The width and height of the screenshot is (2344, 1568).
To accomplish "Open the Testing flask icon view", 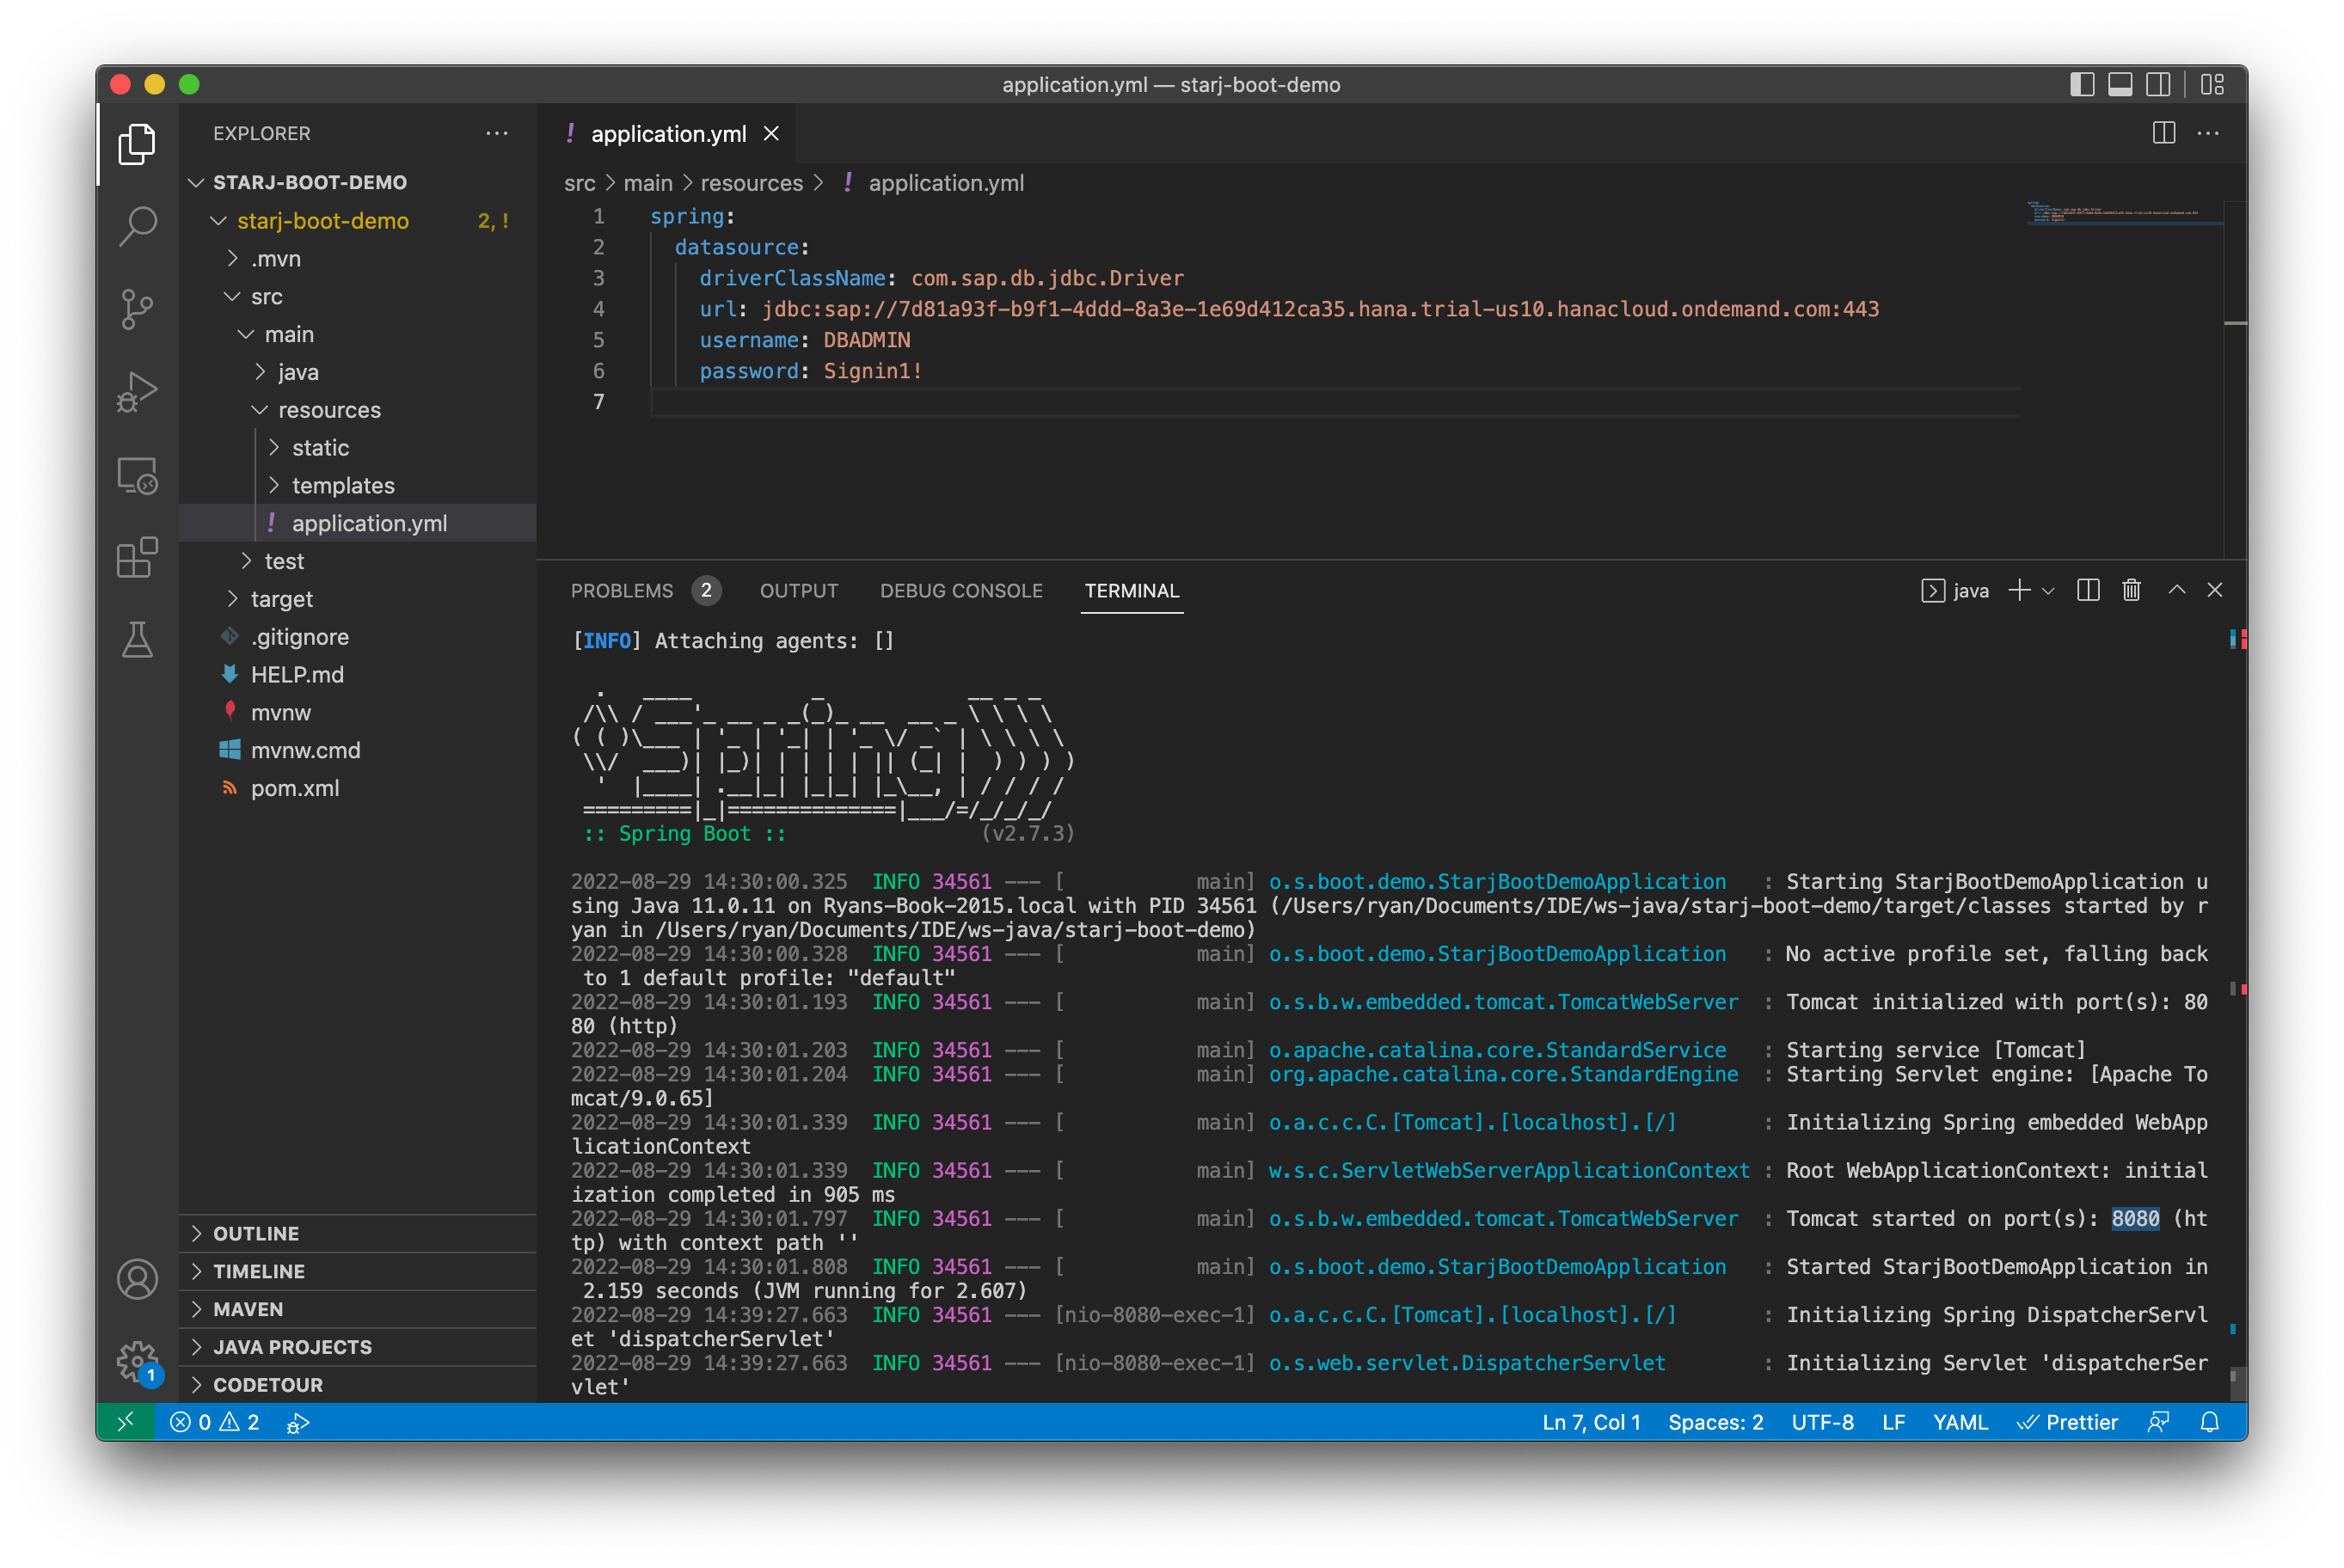I will pyautogui.click(x=137, y=640).
